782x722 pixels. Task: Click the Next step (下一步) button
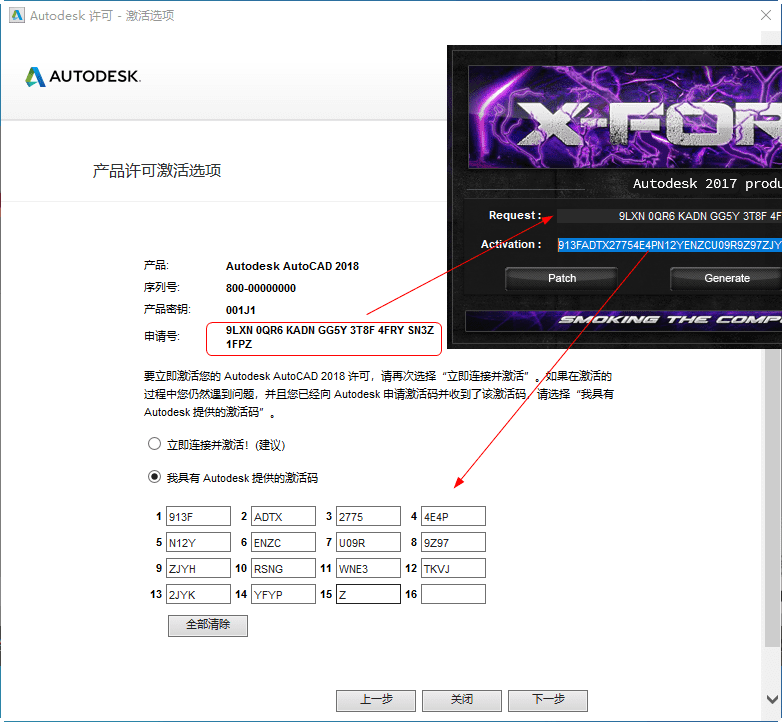coord(548,701)
